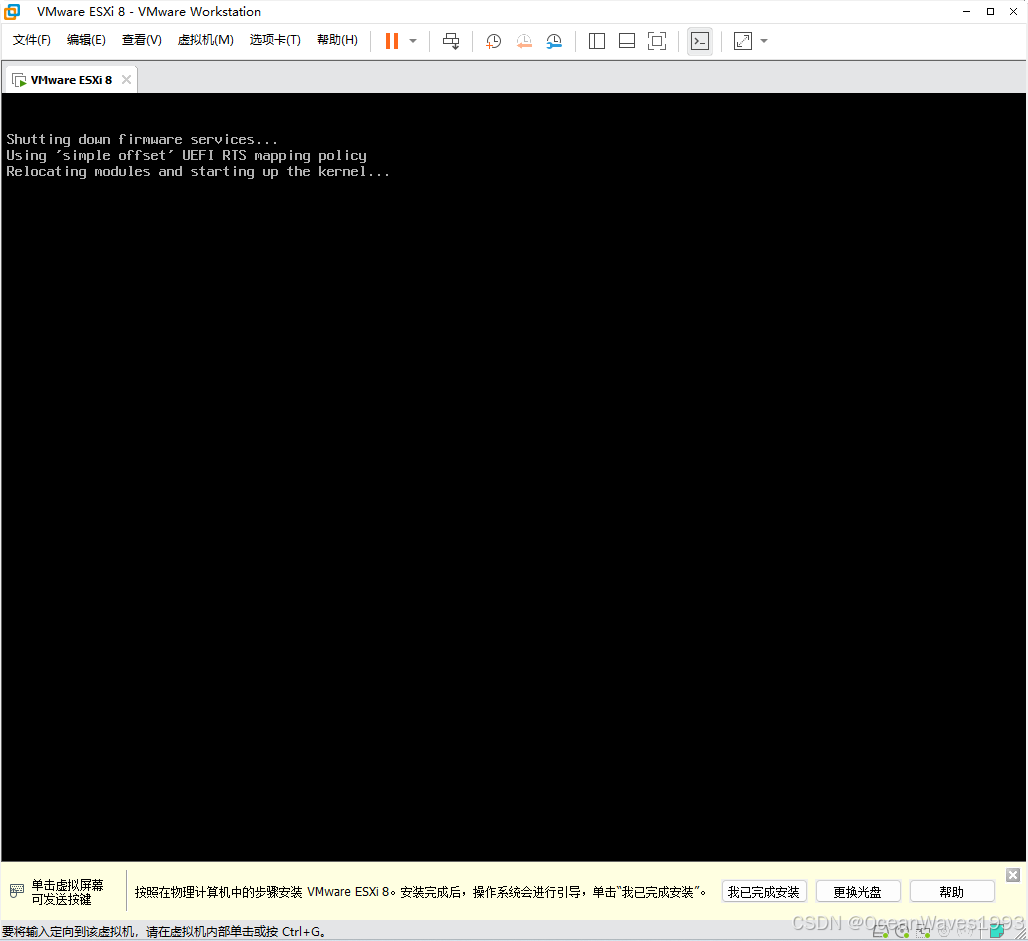Click the 'UEFI RTS mapping policy' line
The height and width of the screenshot is (941, 1028).
point(186,155)
